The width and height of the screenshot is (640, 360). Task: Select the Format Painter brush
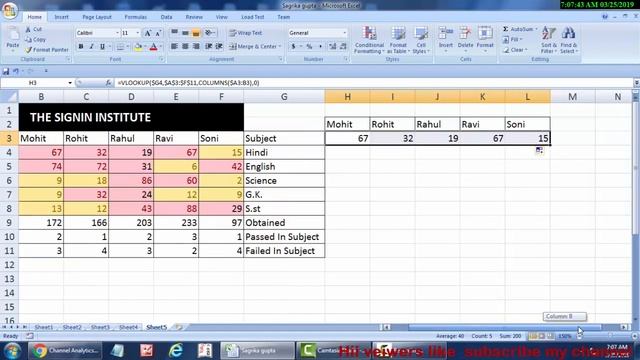(28, 50)
